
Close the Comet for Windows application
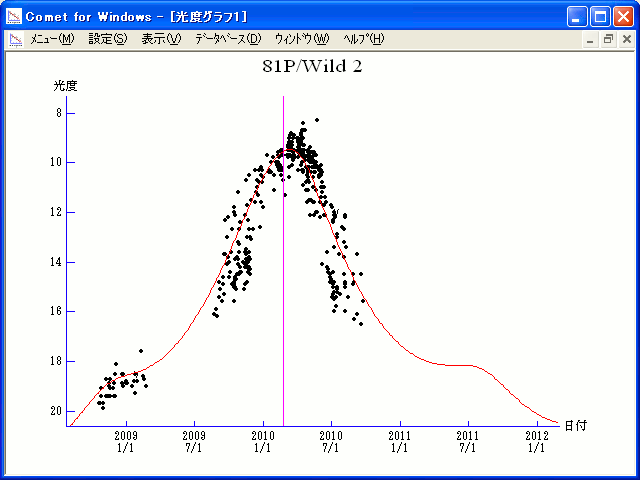[x=623, y=17]
